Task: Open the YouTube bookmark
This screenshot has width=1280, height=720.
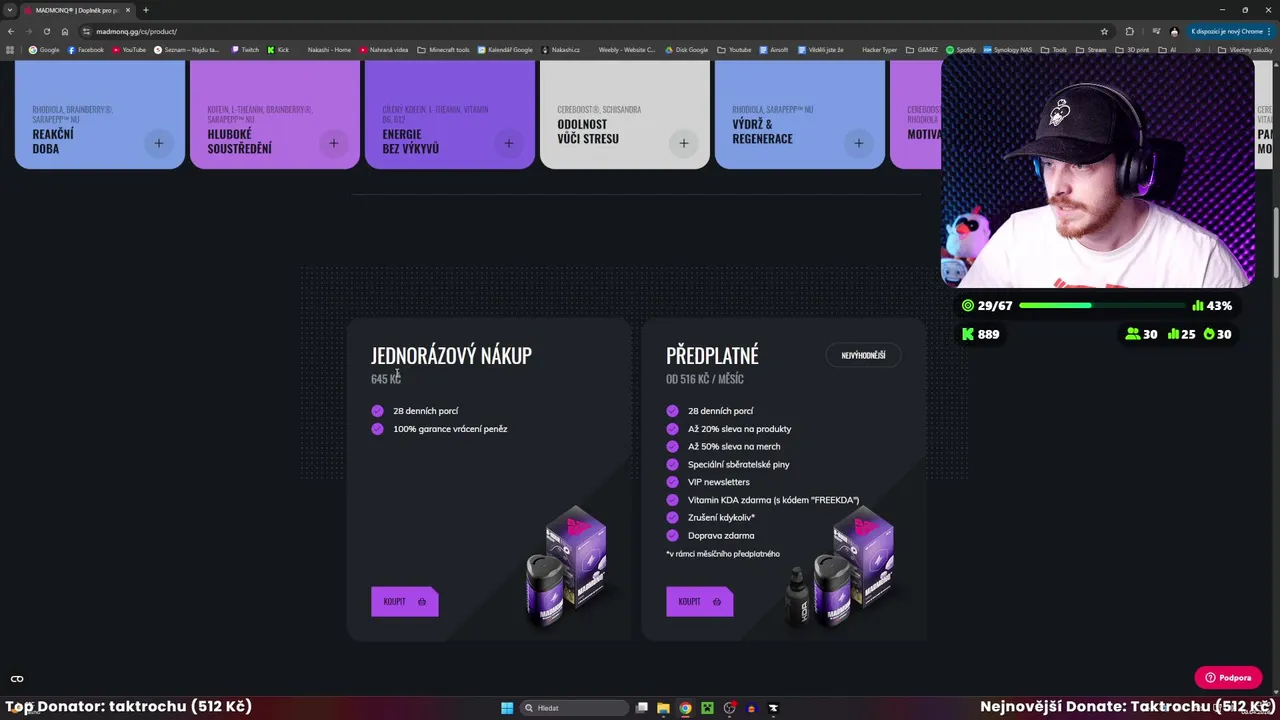Action: [x=129, y=50]
